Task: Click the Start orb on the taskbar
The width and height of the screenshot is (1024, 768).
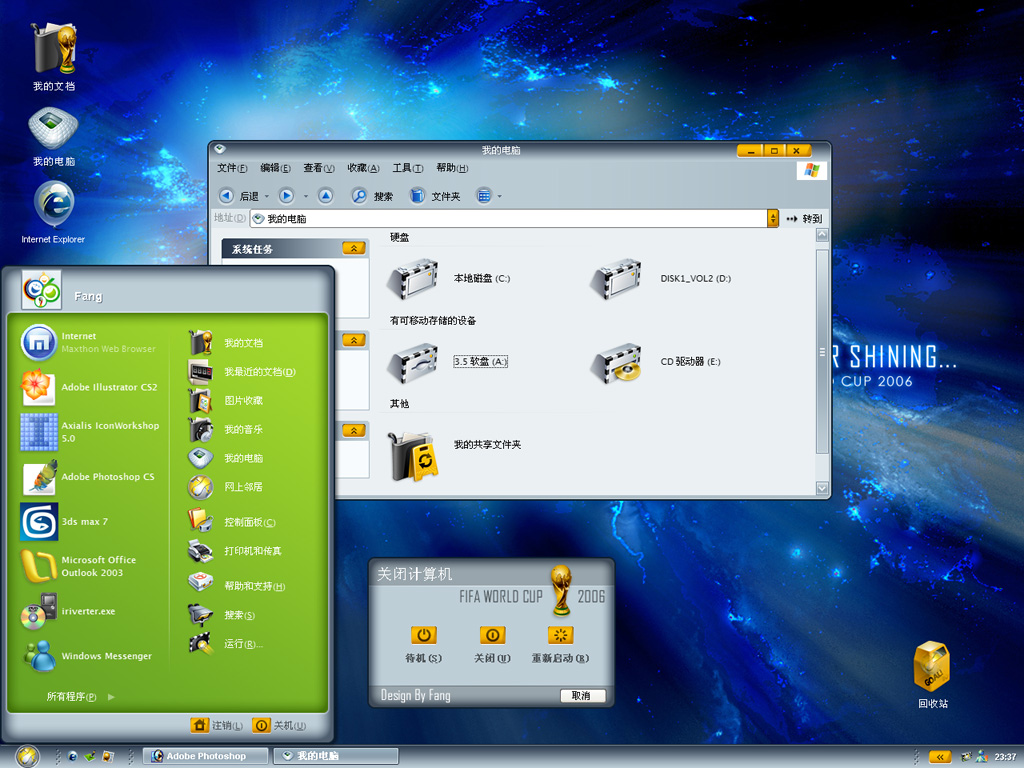Action: (x=27, y=756)
